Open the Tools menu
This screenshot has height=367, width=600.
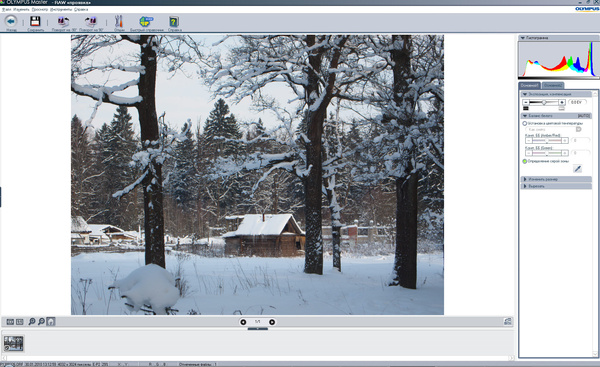[x=61, y=9]
